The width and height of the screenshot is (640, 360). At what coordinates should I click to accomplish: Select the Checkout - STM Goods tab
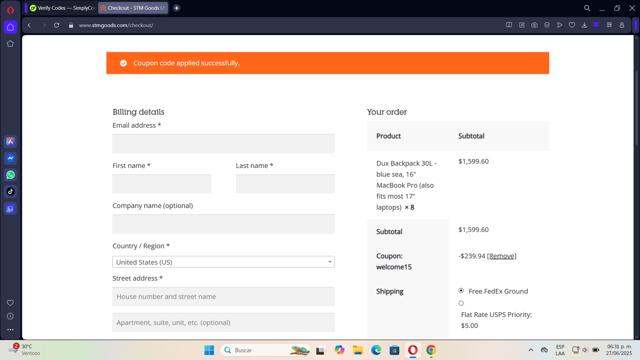point(133,8)
